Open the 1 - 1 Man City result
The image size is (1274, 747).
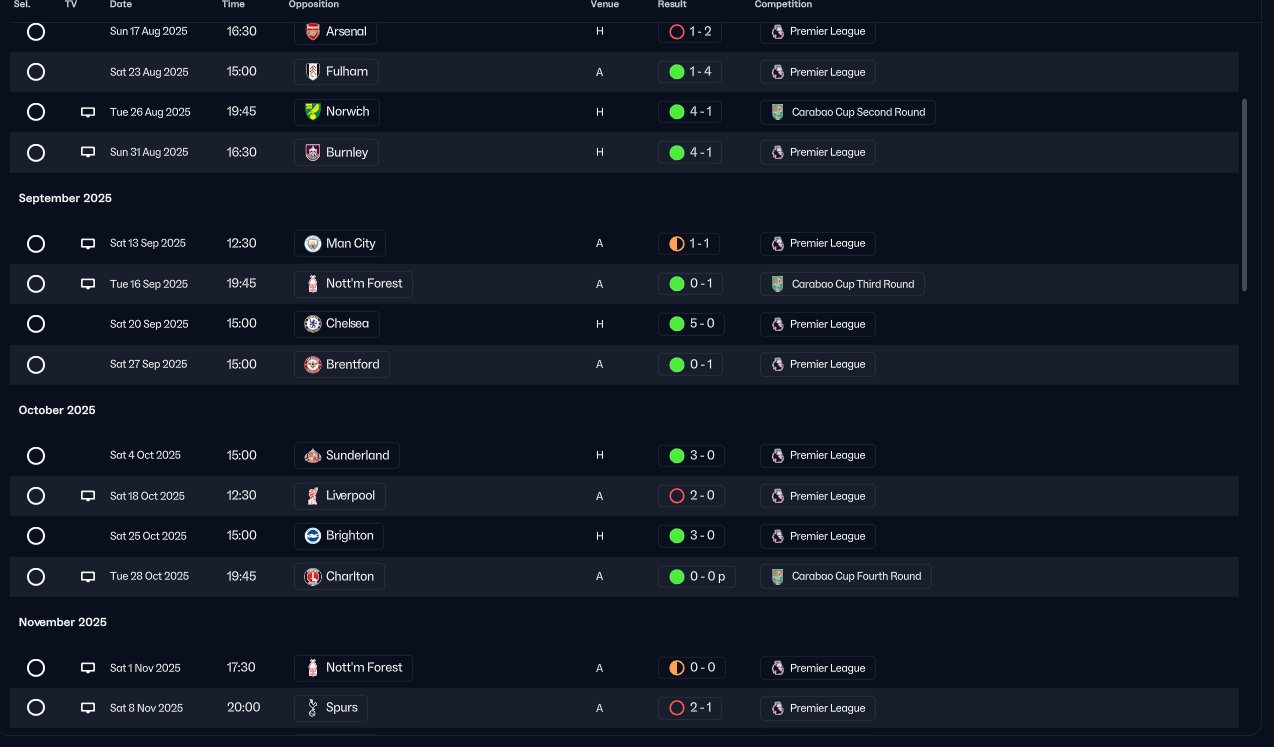tap(689, 243)
